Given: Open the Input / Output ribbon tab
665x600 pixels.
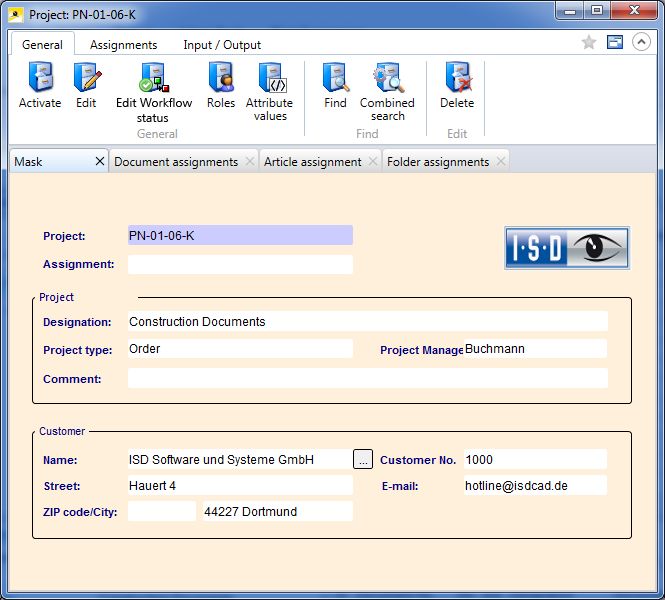Looking at the screenshot, I should click(222, 45).
